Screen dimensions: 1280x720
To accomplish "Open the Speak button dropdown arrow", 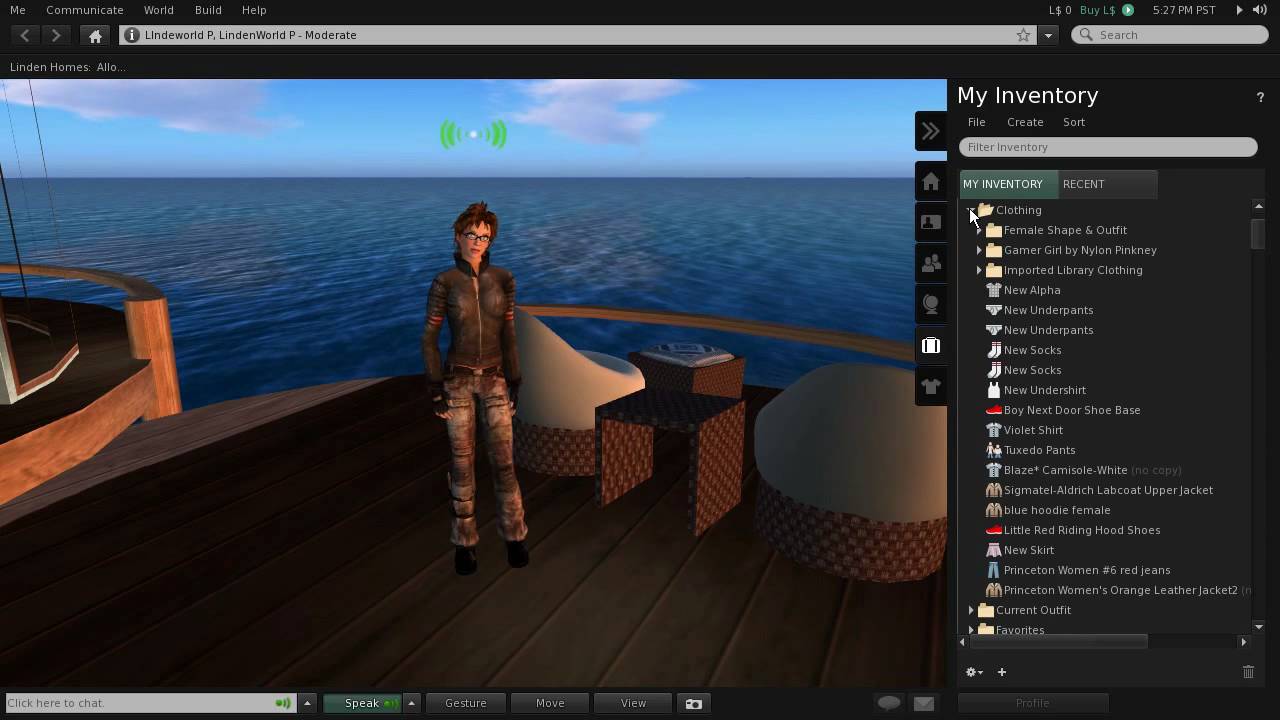I will click(410, 703).
